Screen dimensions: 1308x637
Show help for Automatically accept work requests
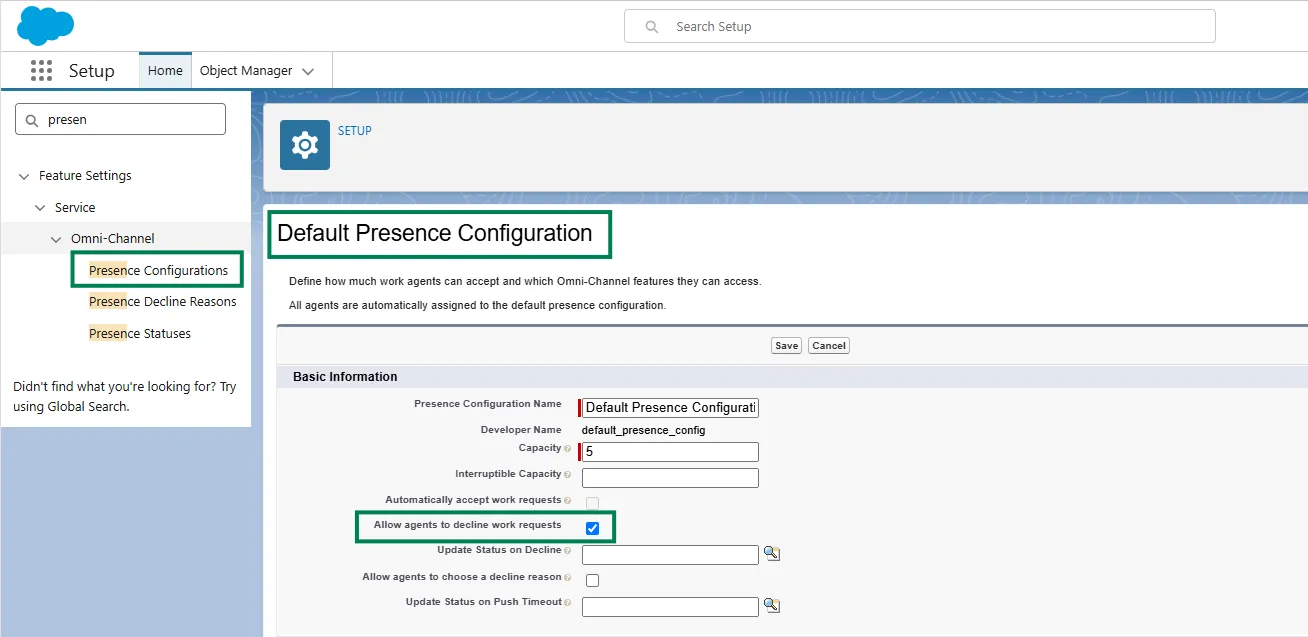pos(568,500)
